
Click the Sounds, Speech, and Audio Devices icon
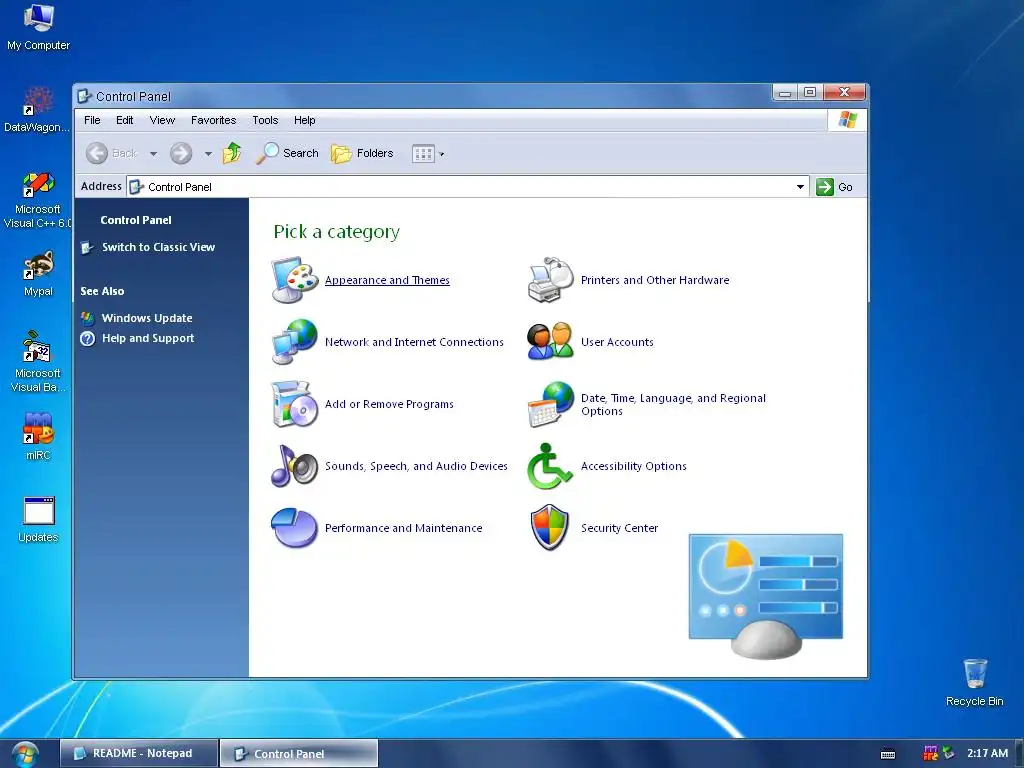295,466
